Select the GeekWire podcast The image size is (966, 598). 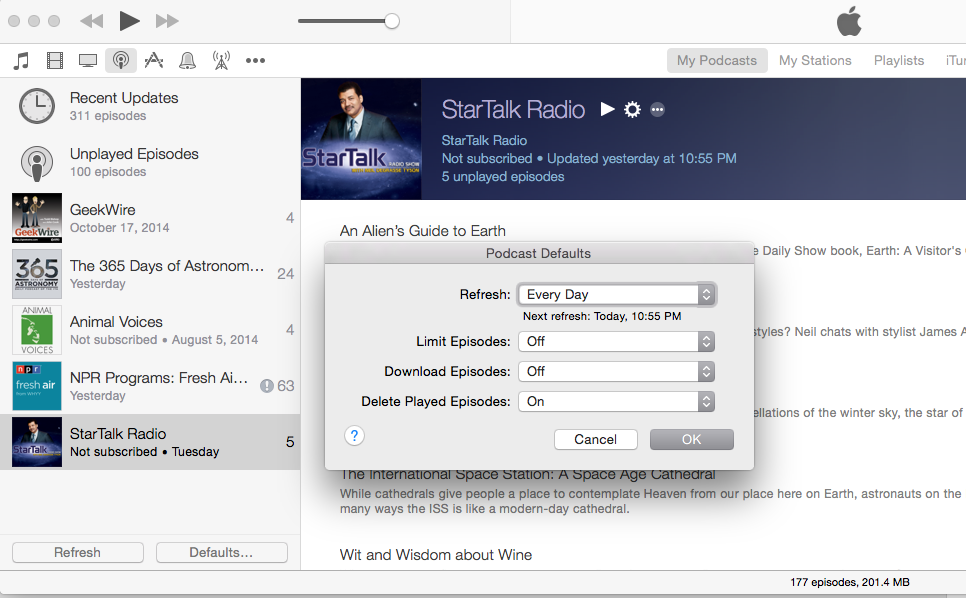pyautogui.click(x=150, y=218)
